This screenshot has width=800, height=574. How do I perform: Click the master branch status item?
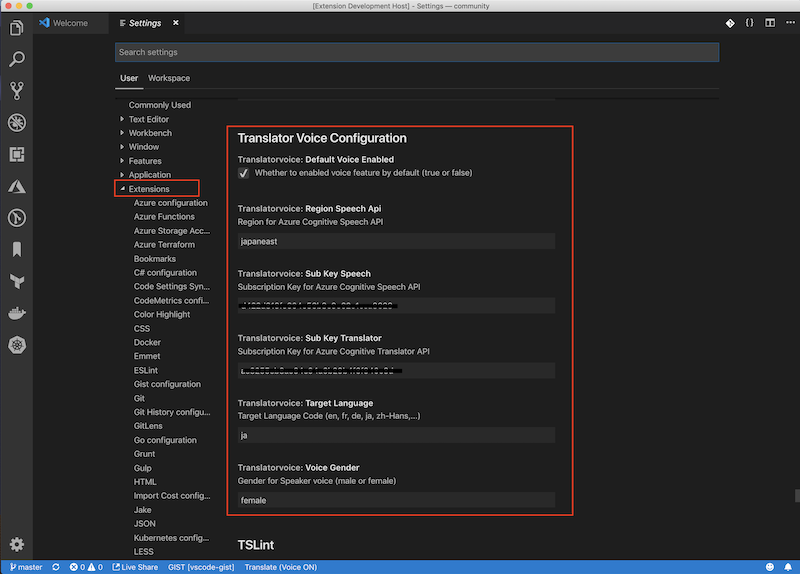(x=24, y=567)
